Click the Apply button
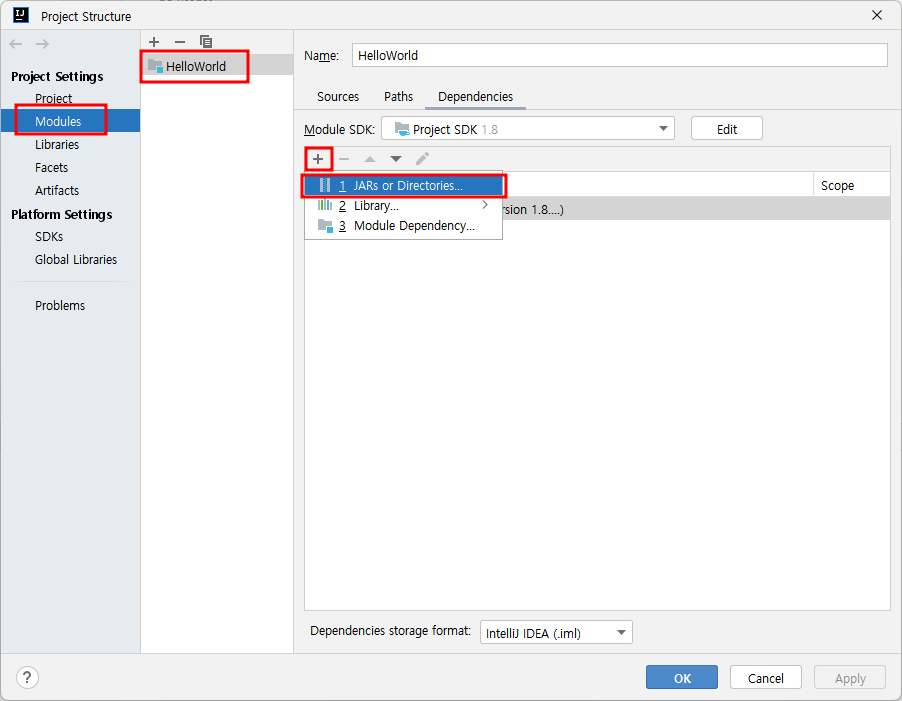The image size is (902, 701). 850,677
